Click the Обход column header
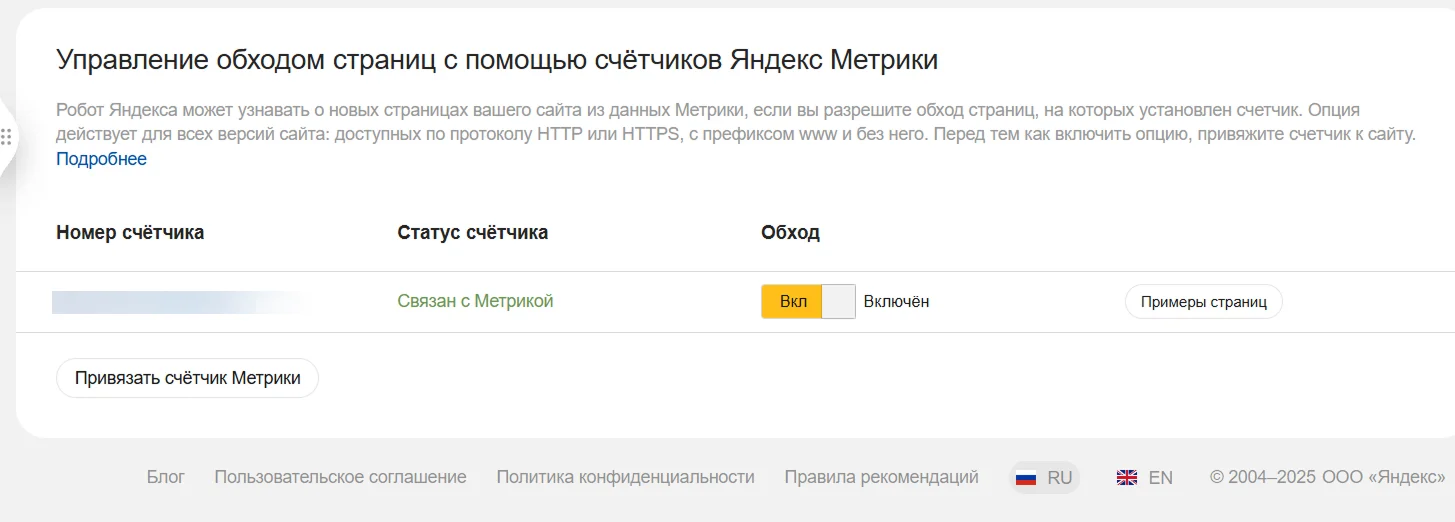 pyautogui.click(x=790, y=233)
